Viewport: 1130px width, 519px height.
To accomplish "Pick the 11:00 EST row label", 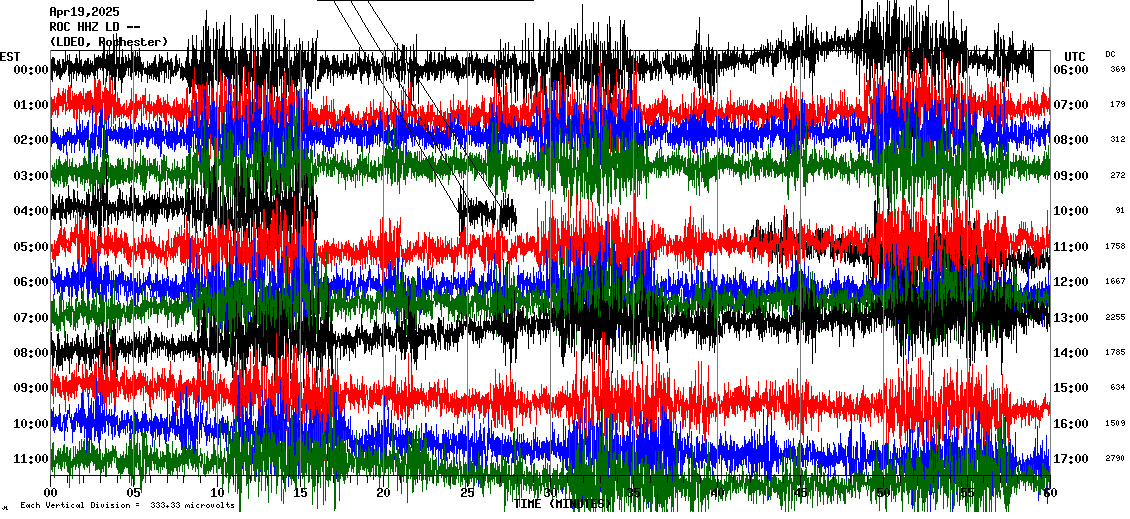I will point(31,459).
